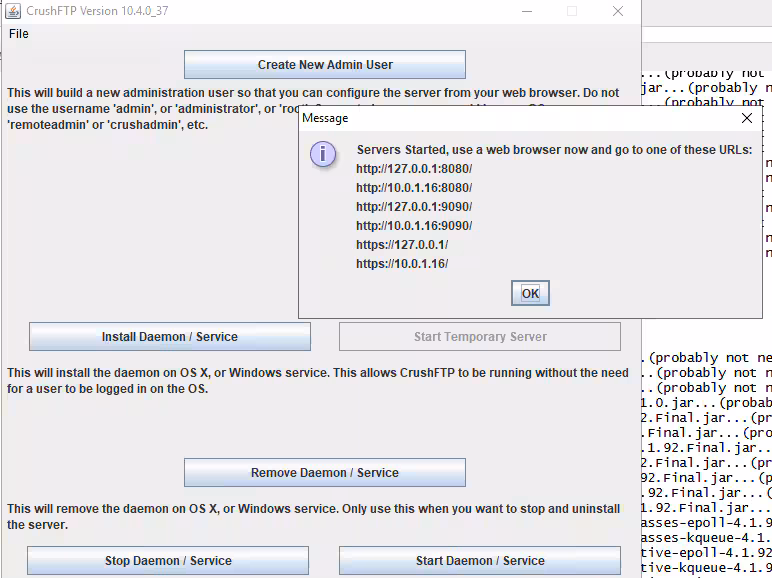Select the http://127.0.0.1:9090/ URL line
This screenshot has height=578, width=772.
[x=414, y=207]
